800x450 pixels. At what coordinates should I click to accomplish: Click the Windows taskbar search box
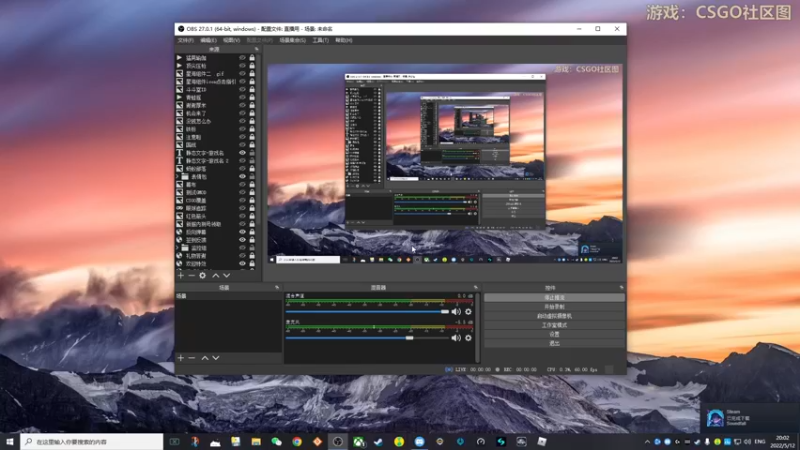(x=92, y=441)
